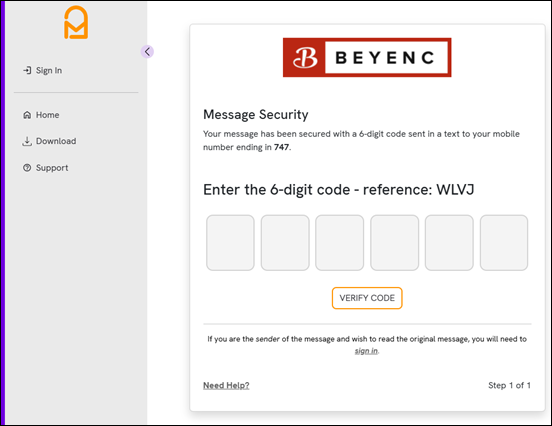Click the Support question mark icon
The image size is (552, 426).
(x=27, y=168)
